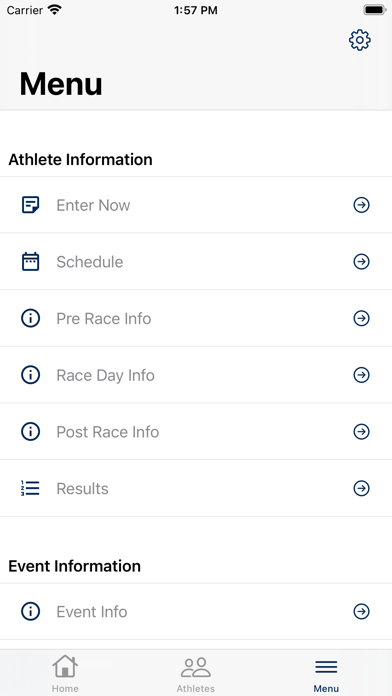Tap the Results numbered list icon
This screenshot has width=392, height=696.
(x=31, y=488)
